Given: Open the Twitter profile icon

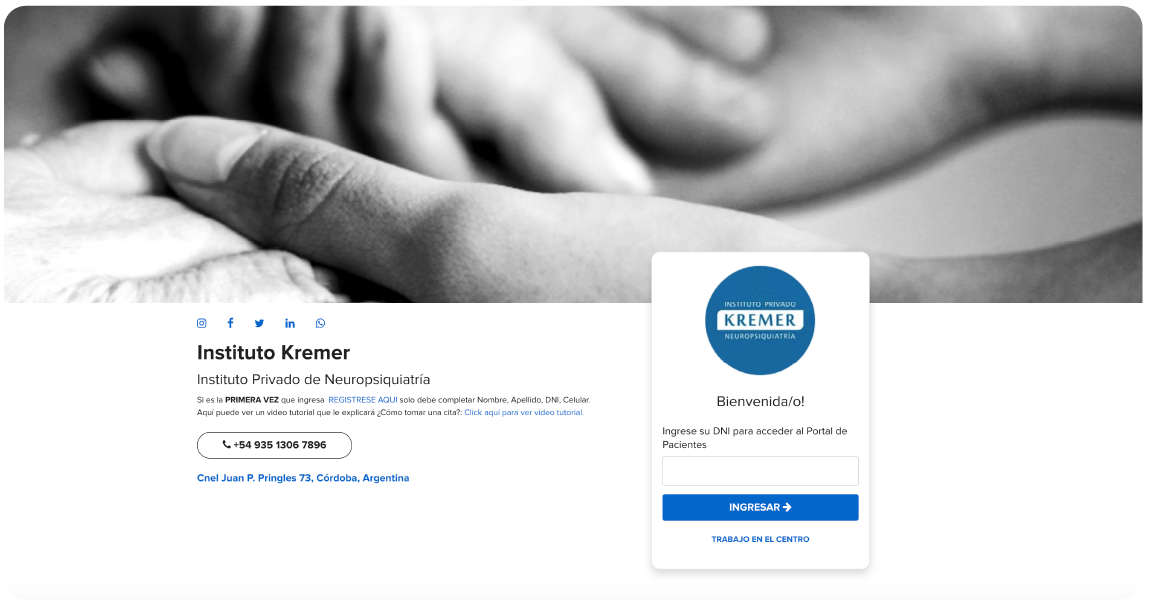Looking at the screenshot, I should tap(260, 324).
